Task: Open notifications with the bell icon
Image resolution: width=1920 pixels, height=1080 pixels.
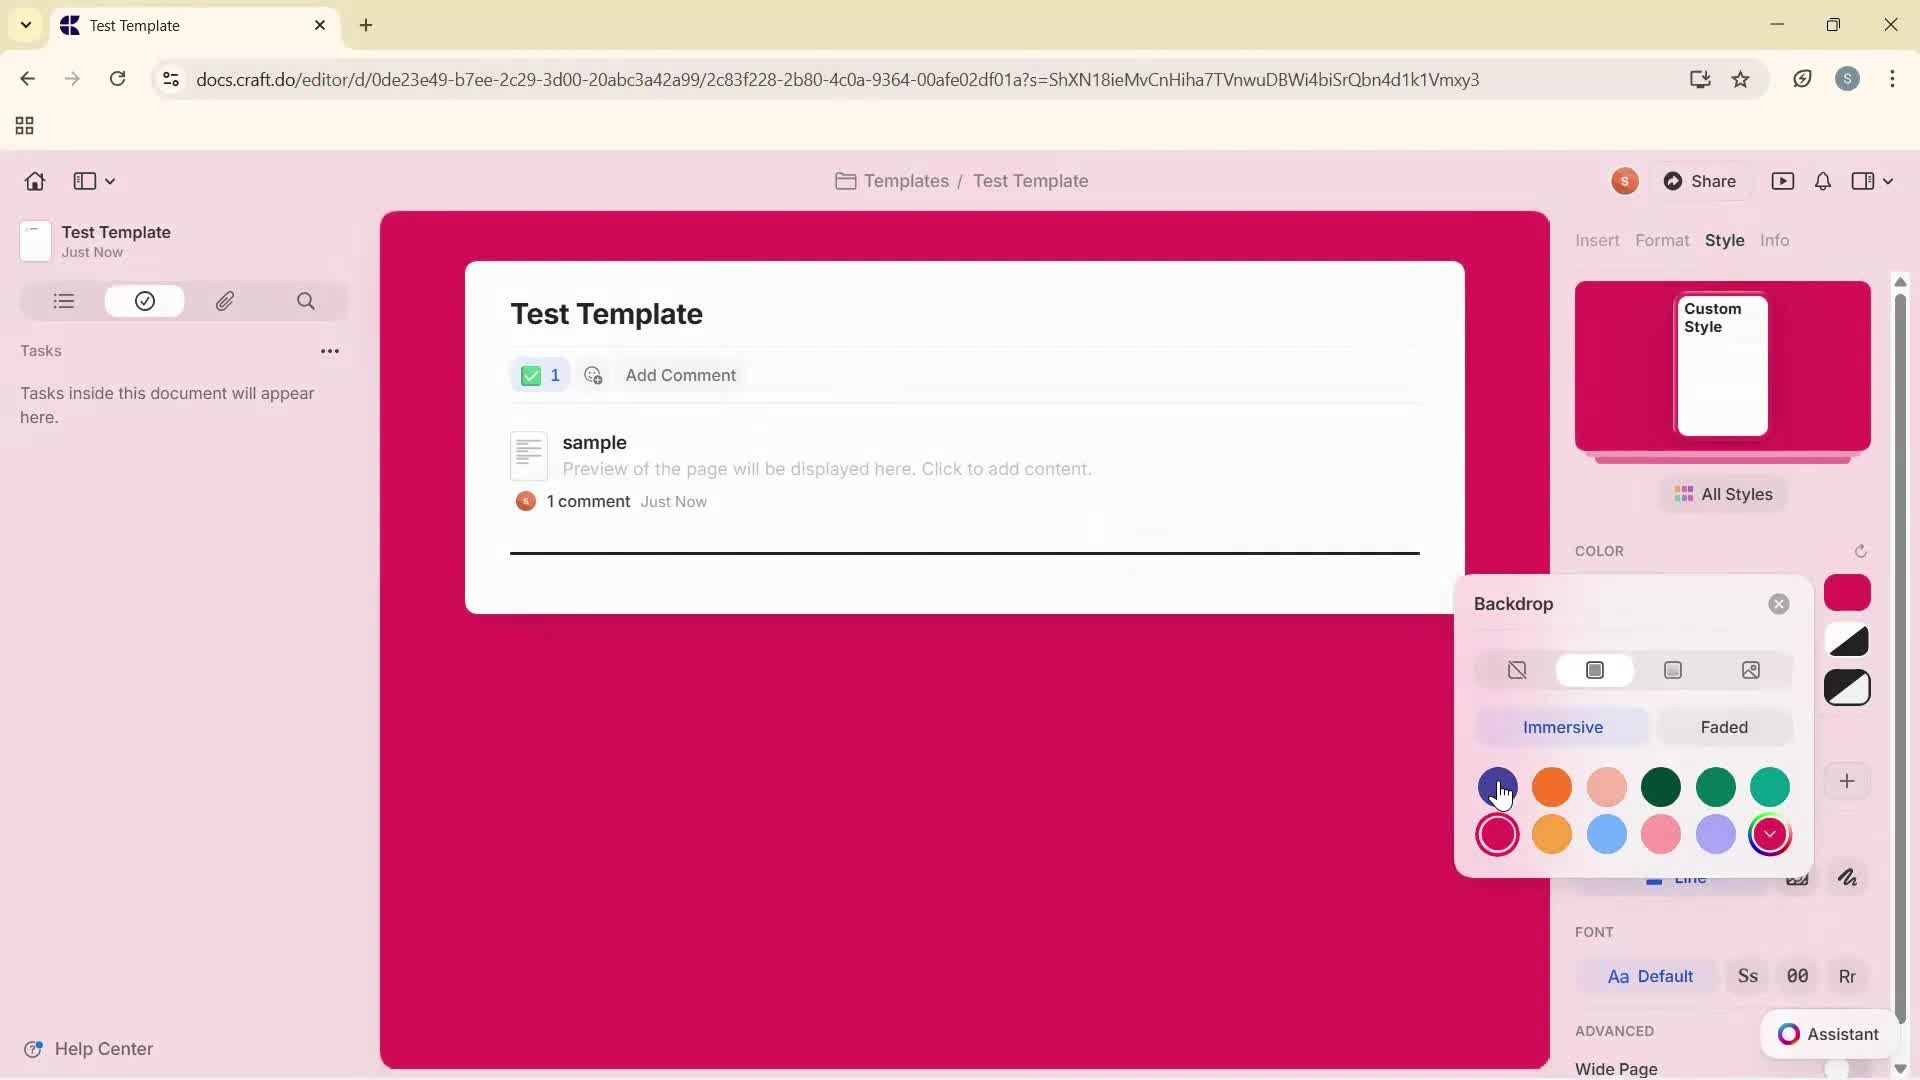Action: point(1822,181)
